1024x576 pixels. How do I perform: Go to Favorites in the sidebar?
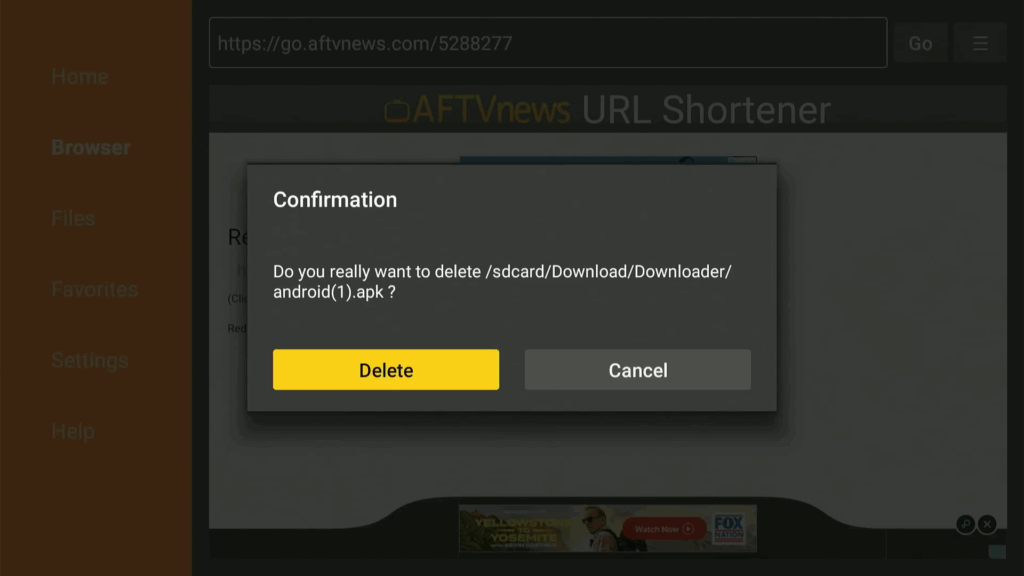click(x=95, y=289)
